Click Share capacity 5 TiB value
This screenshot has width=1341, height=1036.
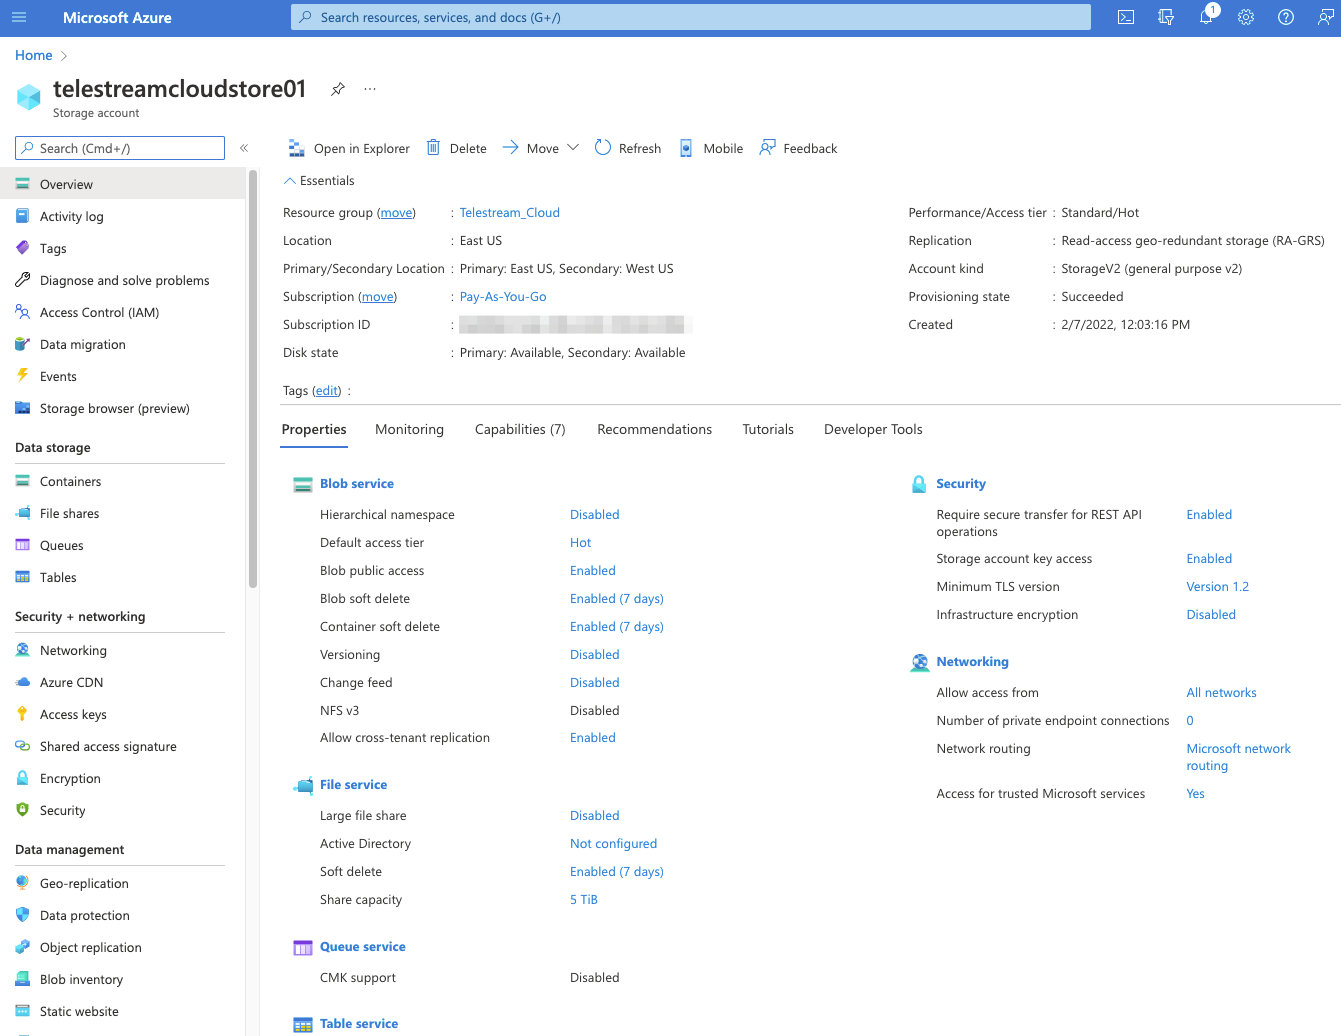584,899
